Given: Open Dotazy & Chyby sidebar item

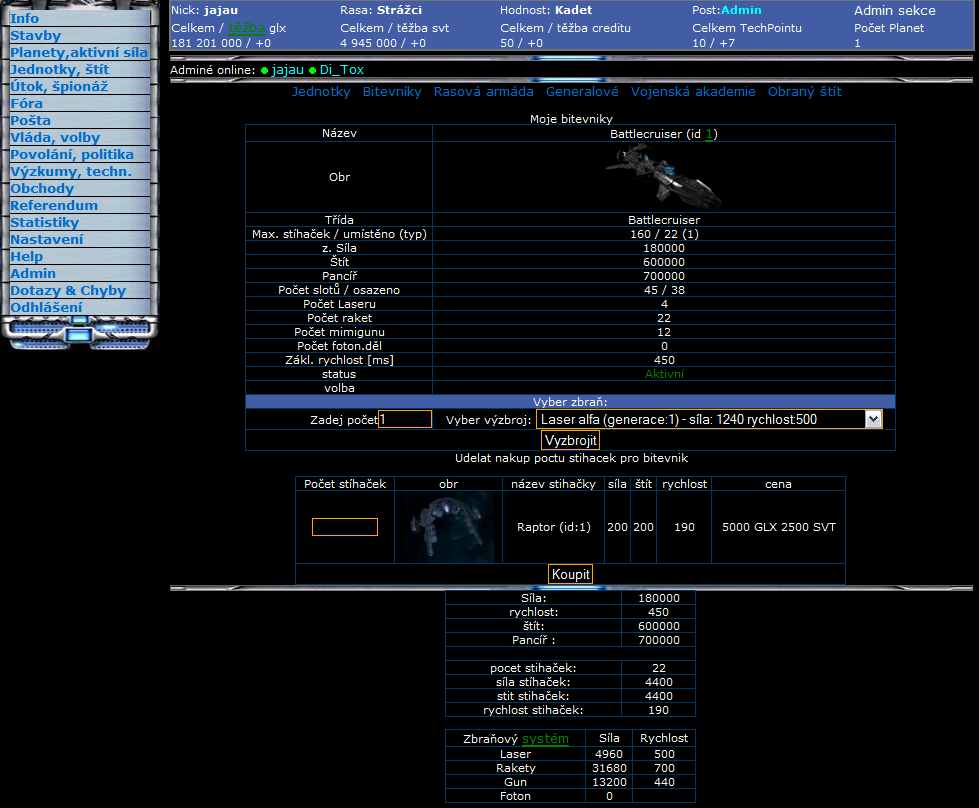Looking at the screenshot, I should pyautogui.click(x=68, y=290).
